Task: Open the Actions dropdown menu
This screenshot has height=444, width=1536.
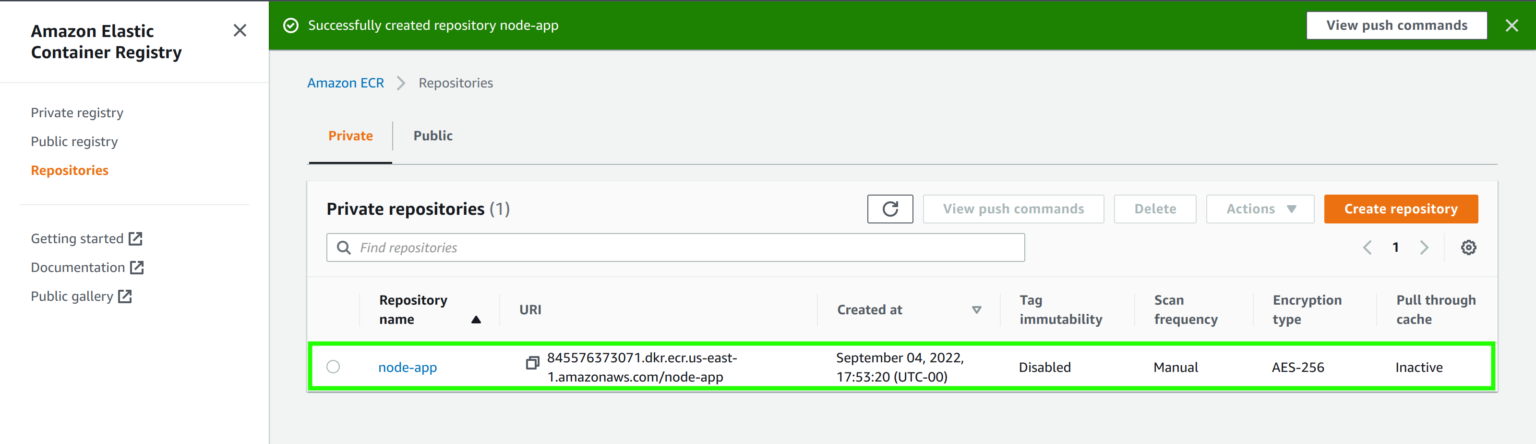Action: click(1260, 209)
